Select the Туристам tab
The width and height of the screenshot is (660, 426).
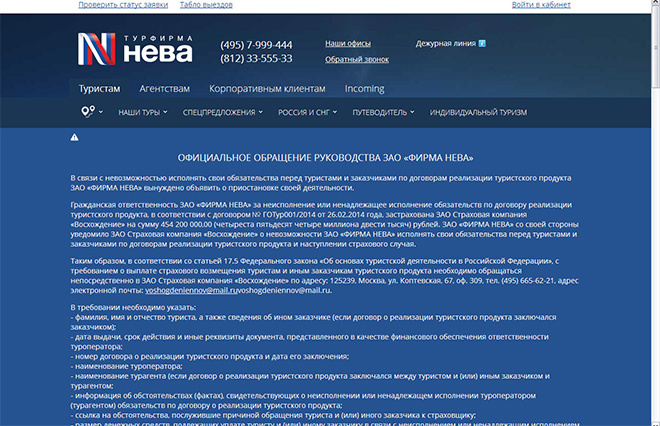point(99,89)
